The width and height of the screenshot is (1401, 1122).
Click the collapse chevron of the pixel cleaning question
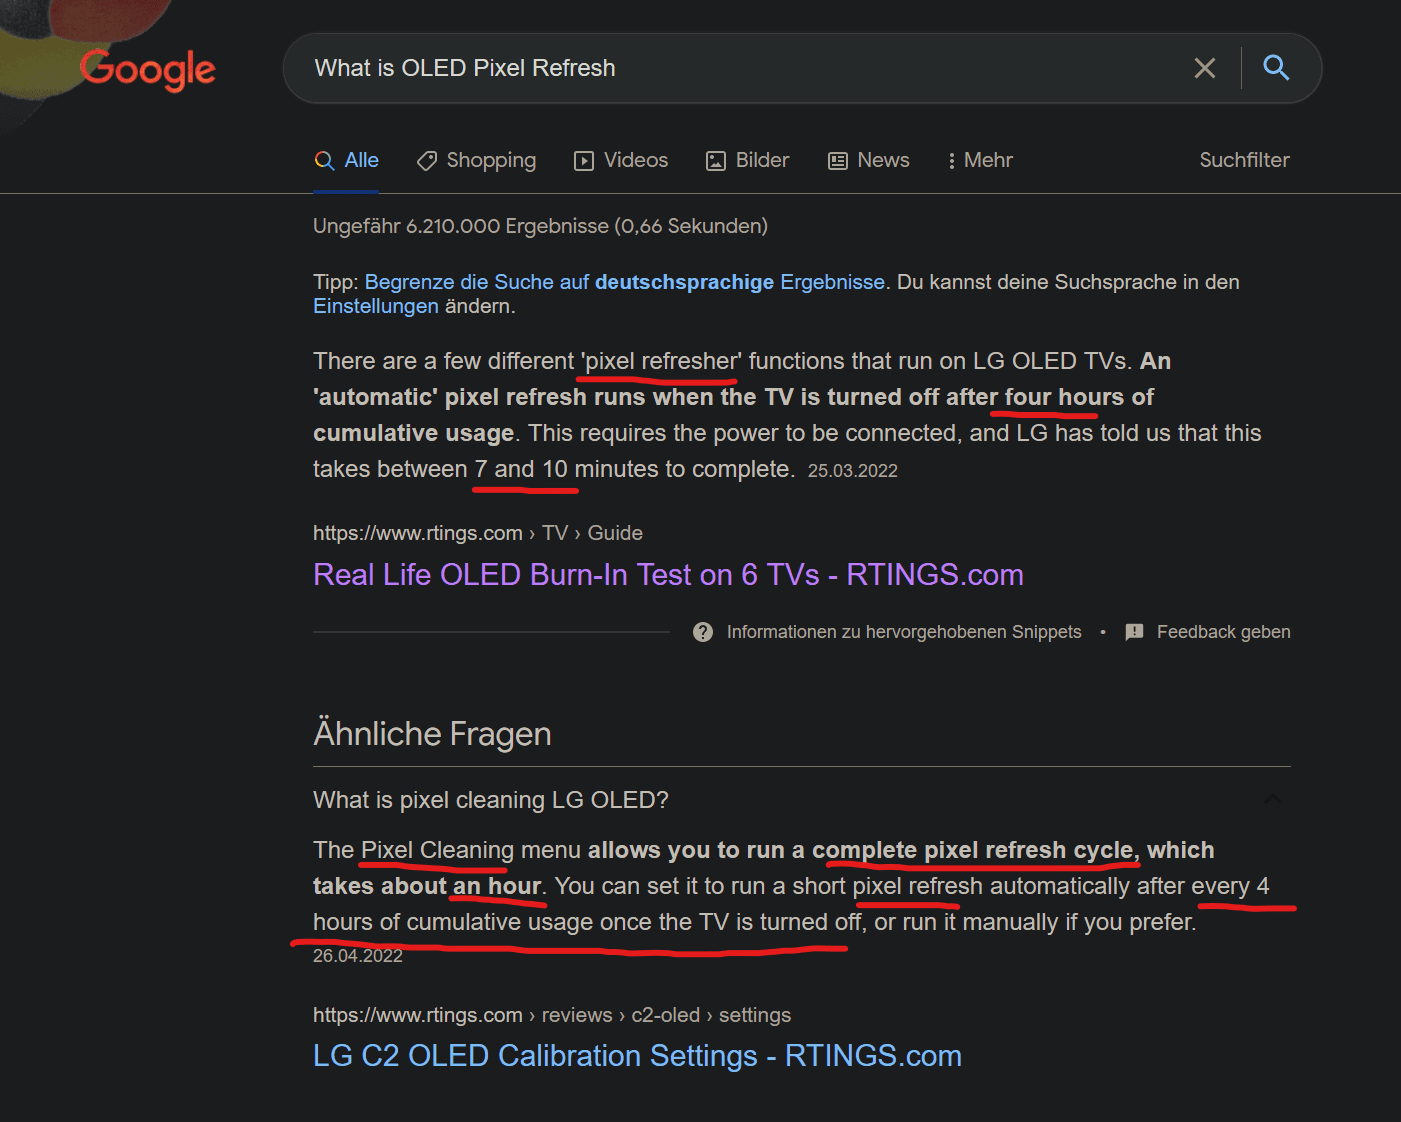(x=1273, y=799)
